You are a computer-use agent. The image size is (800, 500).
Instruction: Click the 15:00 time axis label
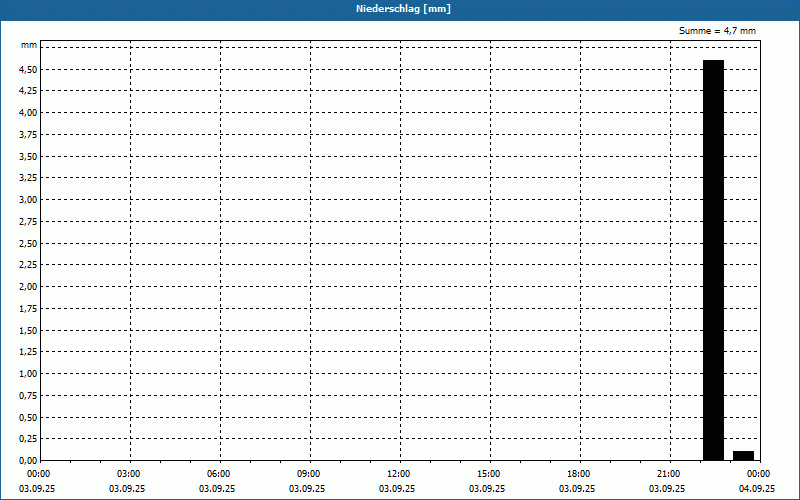pyautogui.click(x=488, y=474)
